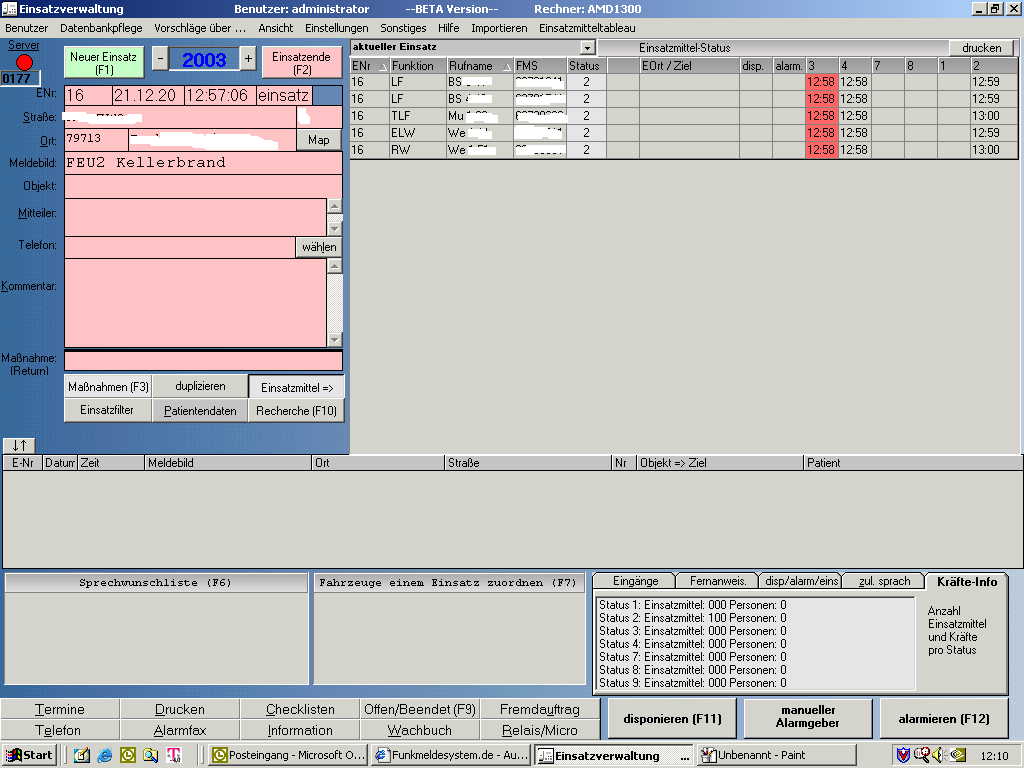Viewport: 1024px width, 768px height.
Task: Click the speaker volume tray icon
Action: click(939, 755)
